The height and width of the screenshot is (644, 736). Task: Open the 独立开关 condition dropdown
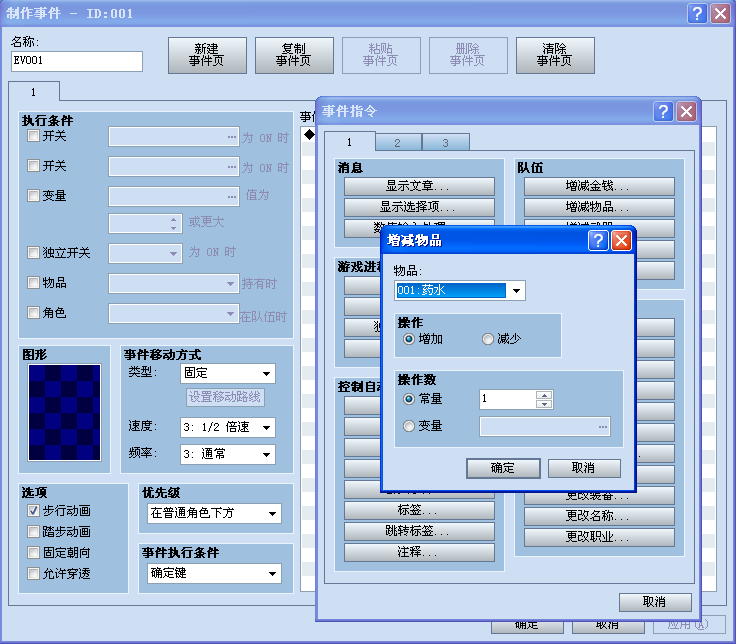[146, 253]
